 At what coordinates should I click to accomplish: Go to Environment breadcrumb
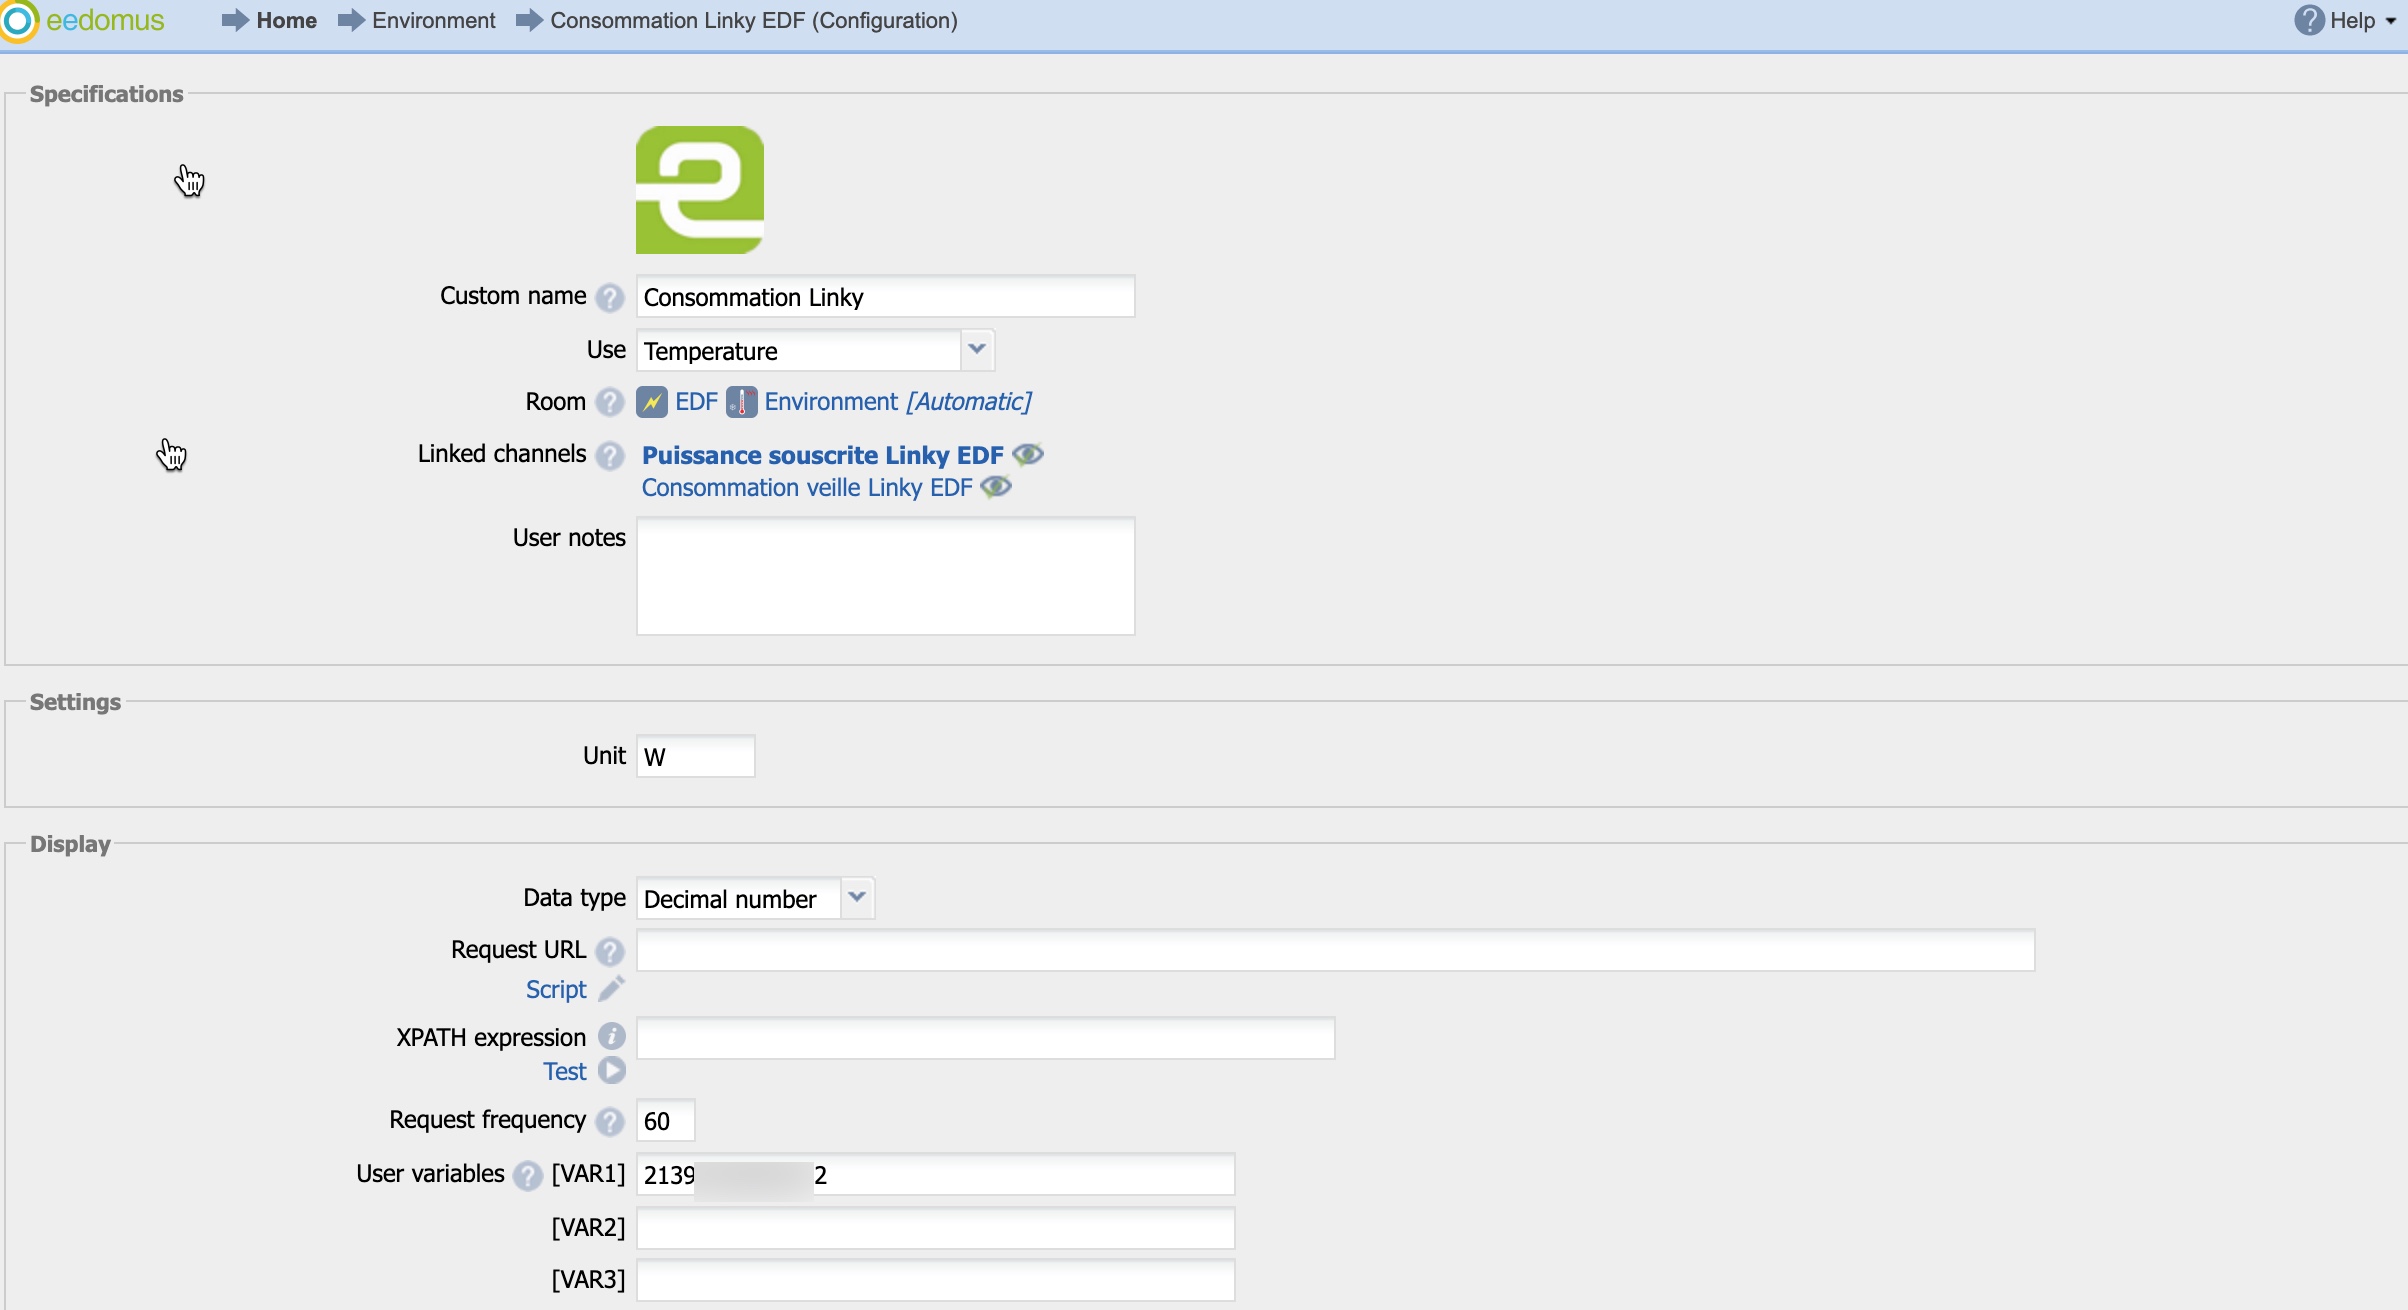coord(433,21)
